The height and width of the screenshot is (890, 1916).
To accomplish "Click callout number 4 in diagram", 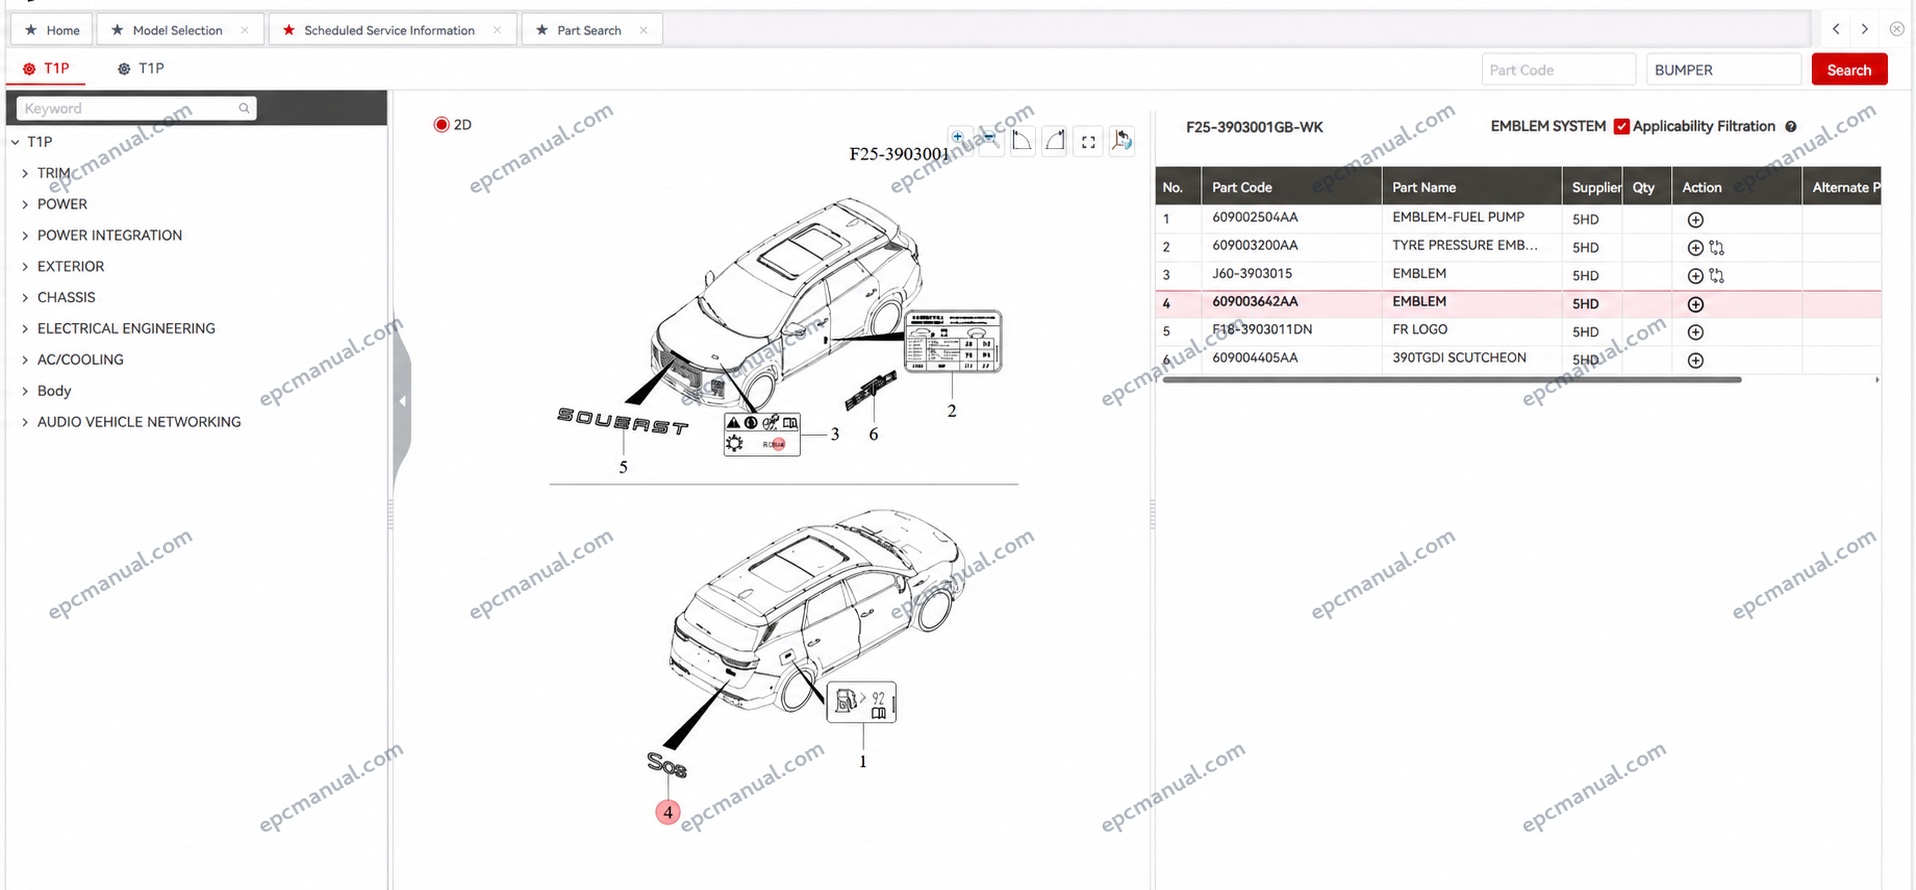I will (x=668, y=812).
